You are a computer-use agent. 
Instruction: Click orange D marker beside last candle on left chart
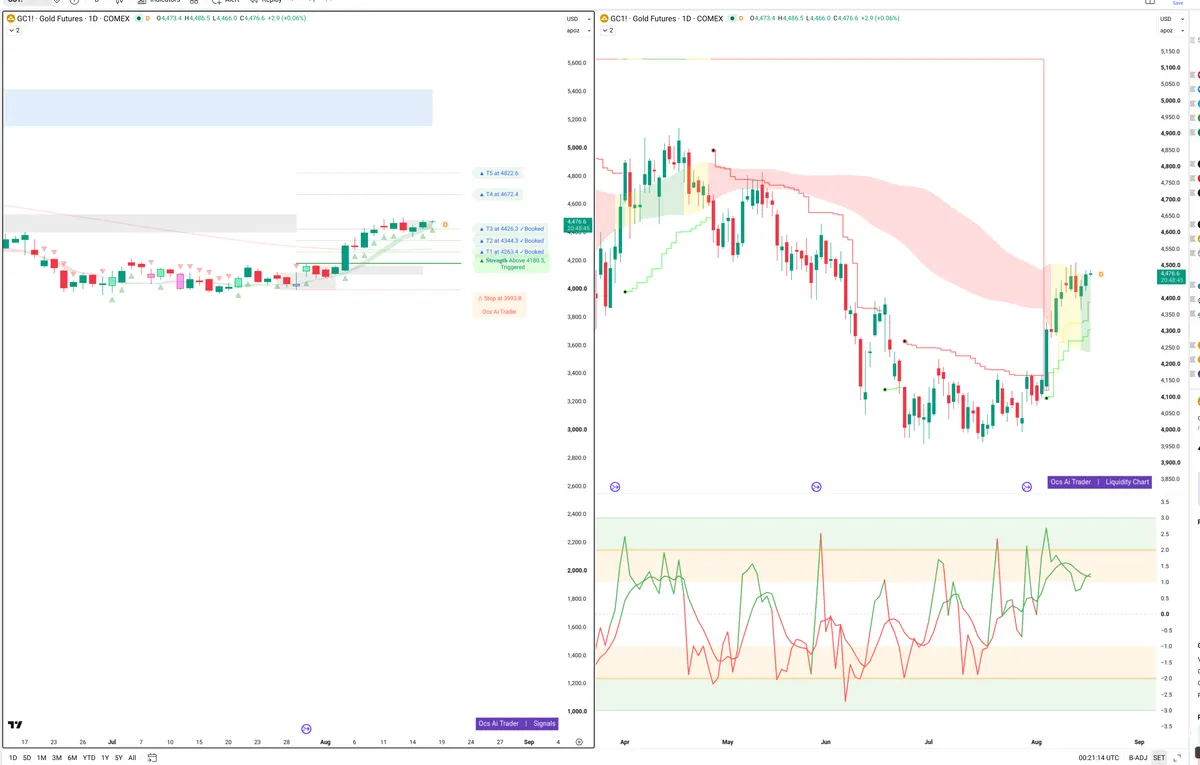tap(445, 225)
